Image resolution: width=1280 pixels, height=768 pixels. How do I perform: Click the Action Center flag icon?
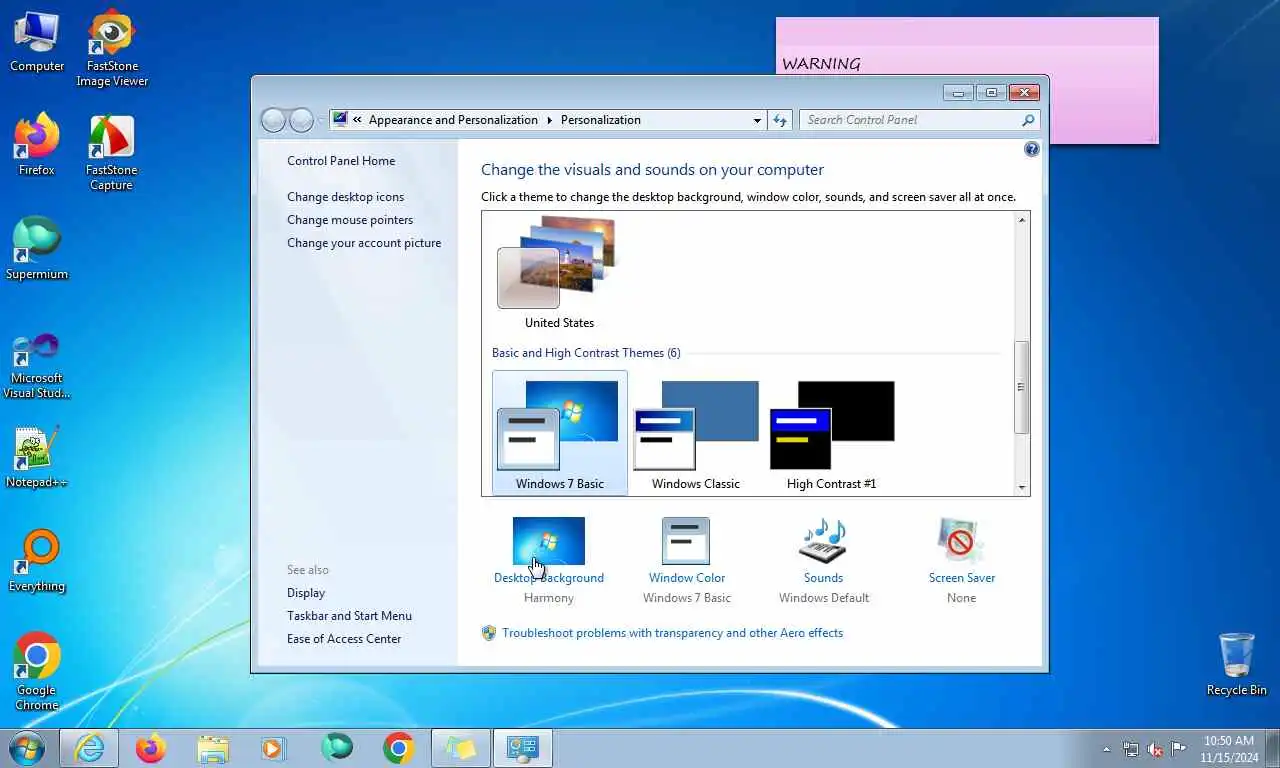tap(1179, 749)
